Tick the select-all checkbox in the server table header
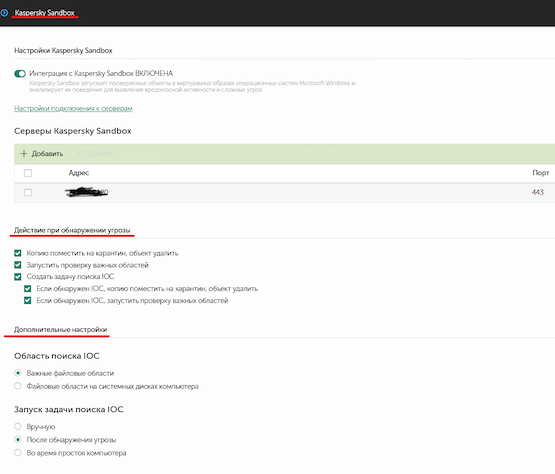The width and height of the screenshot is (555, 474). [x=28, y=173]
